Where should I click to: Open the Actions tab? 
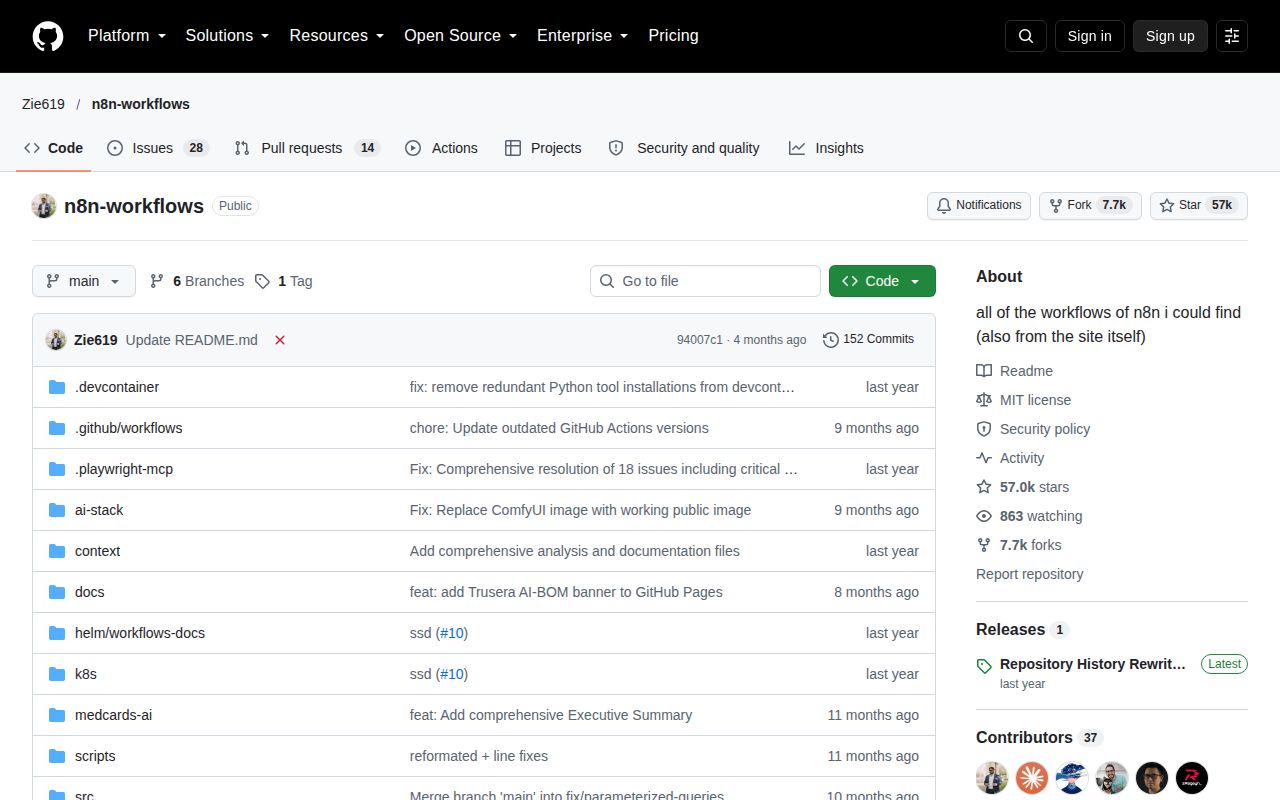click(x=441, y=148)
